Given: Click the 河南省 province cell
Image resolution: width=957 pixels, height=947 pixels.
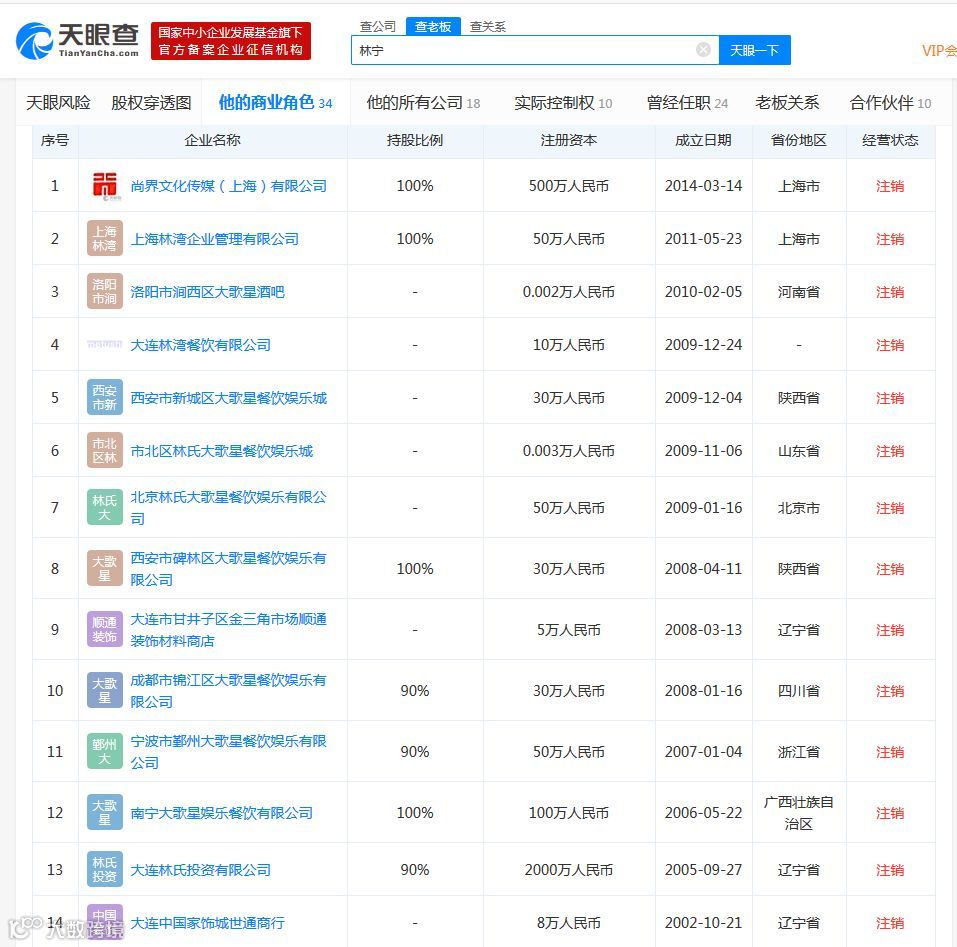Looking at the screenshot, I should click(x=799, y=292).
